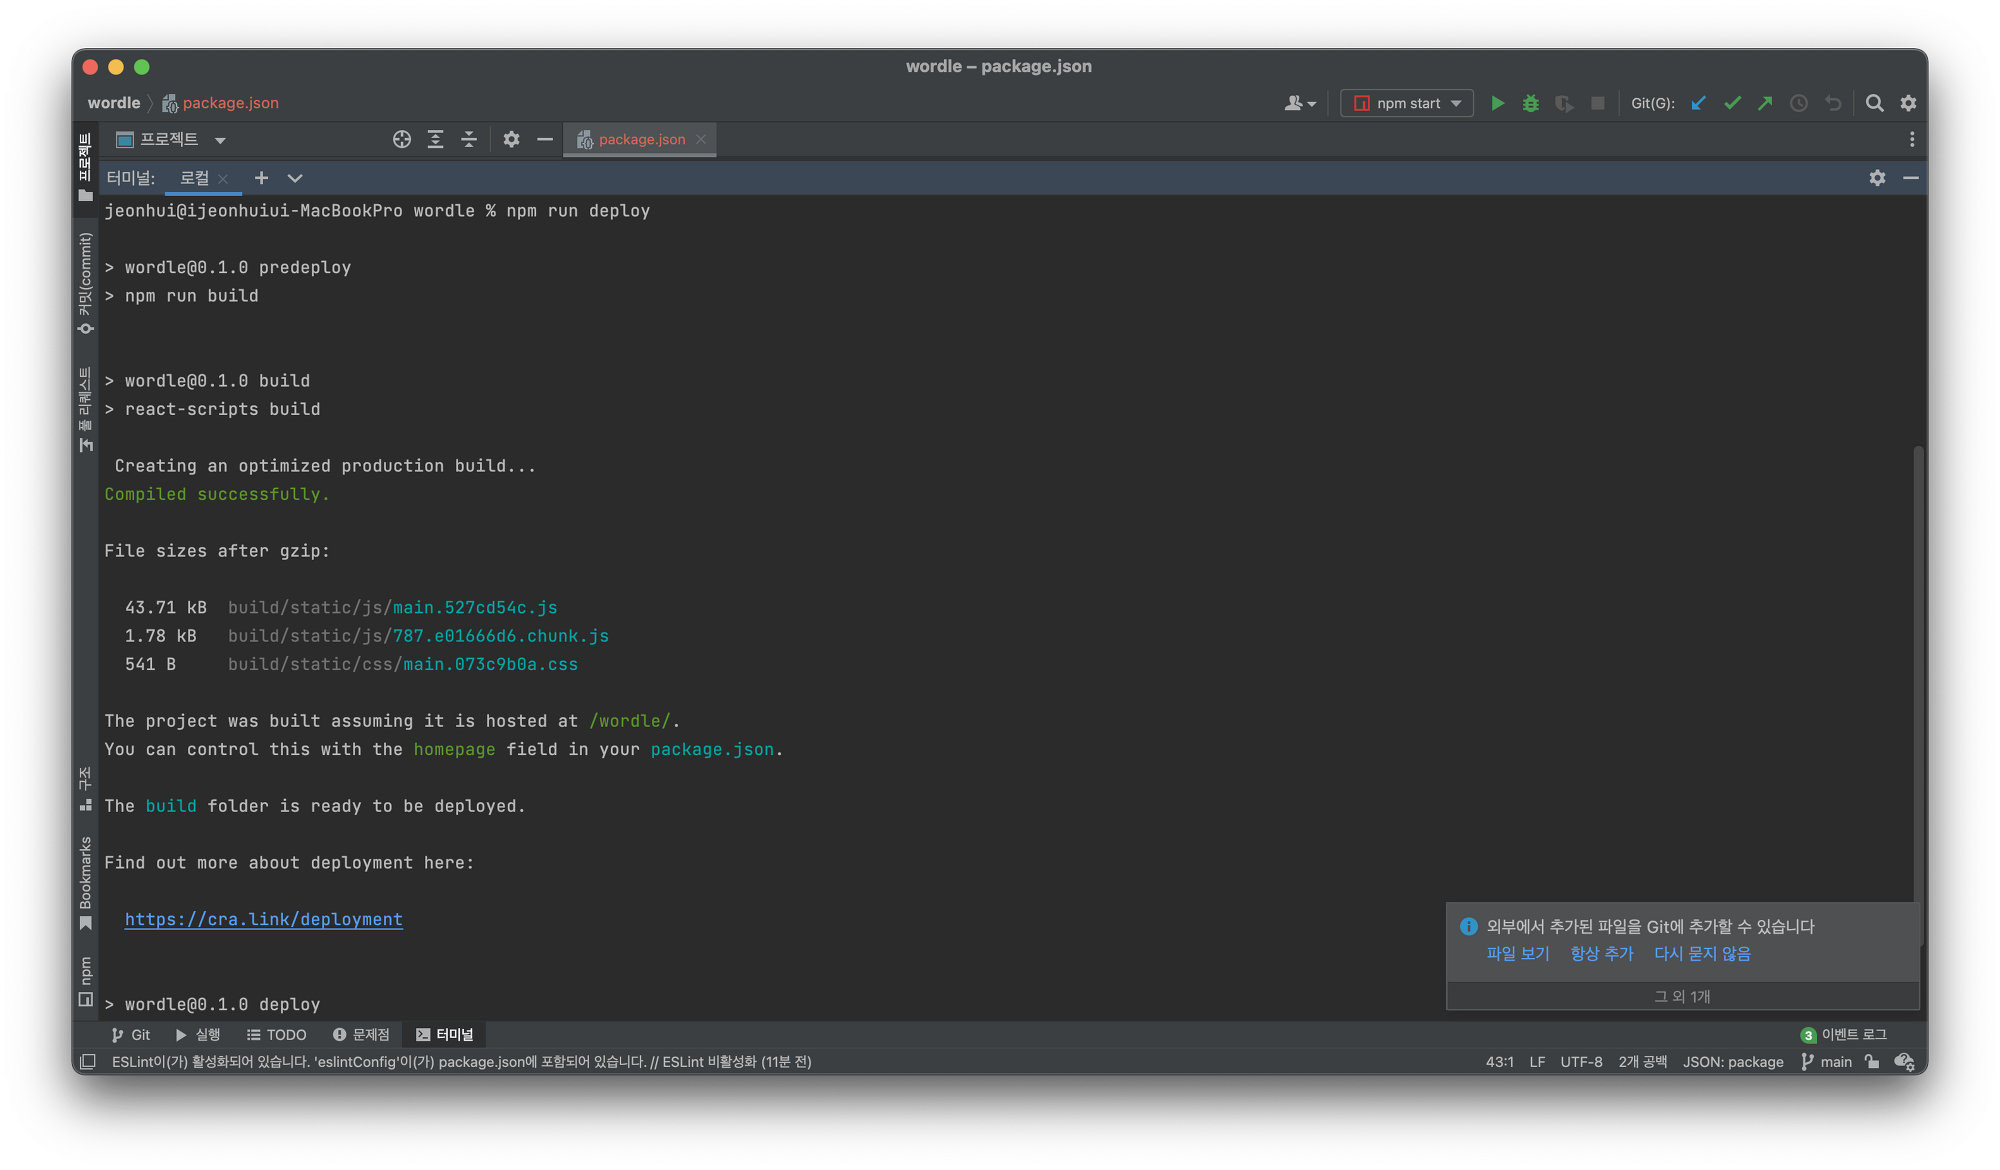Click the package.json breadcrumb
Viewport: 2000px width, 1170px height.
pyautogui.click(x=221, y=103)
